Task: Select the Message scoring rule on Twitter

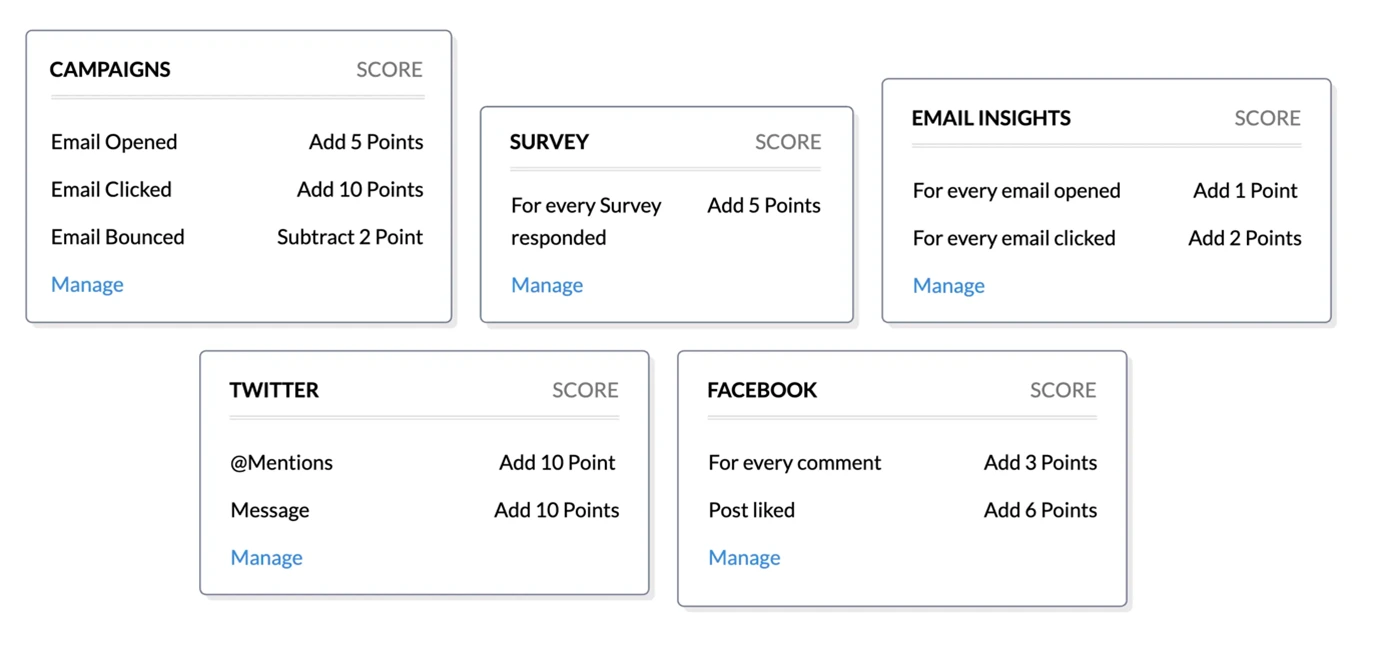Action: coord(269,510)
